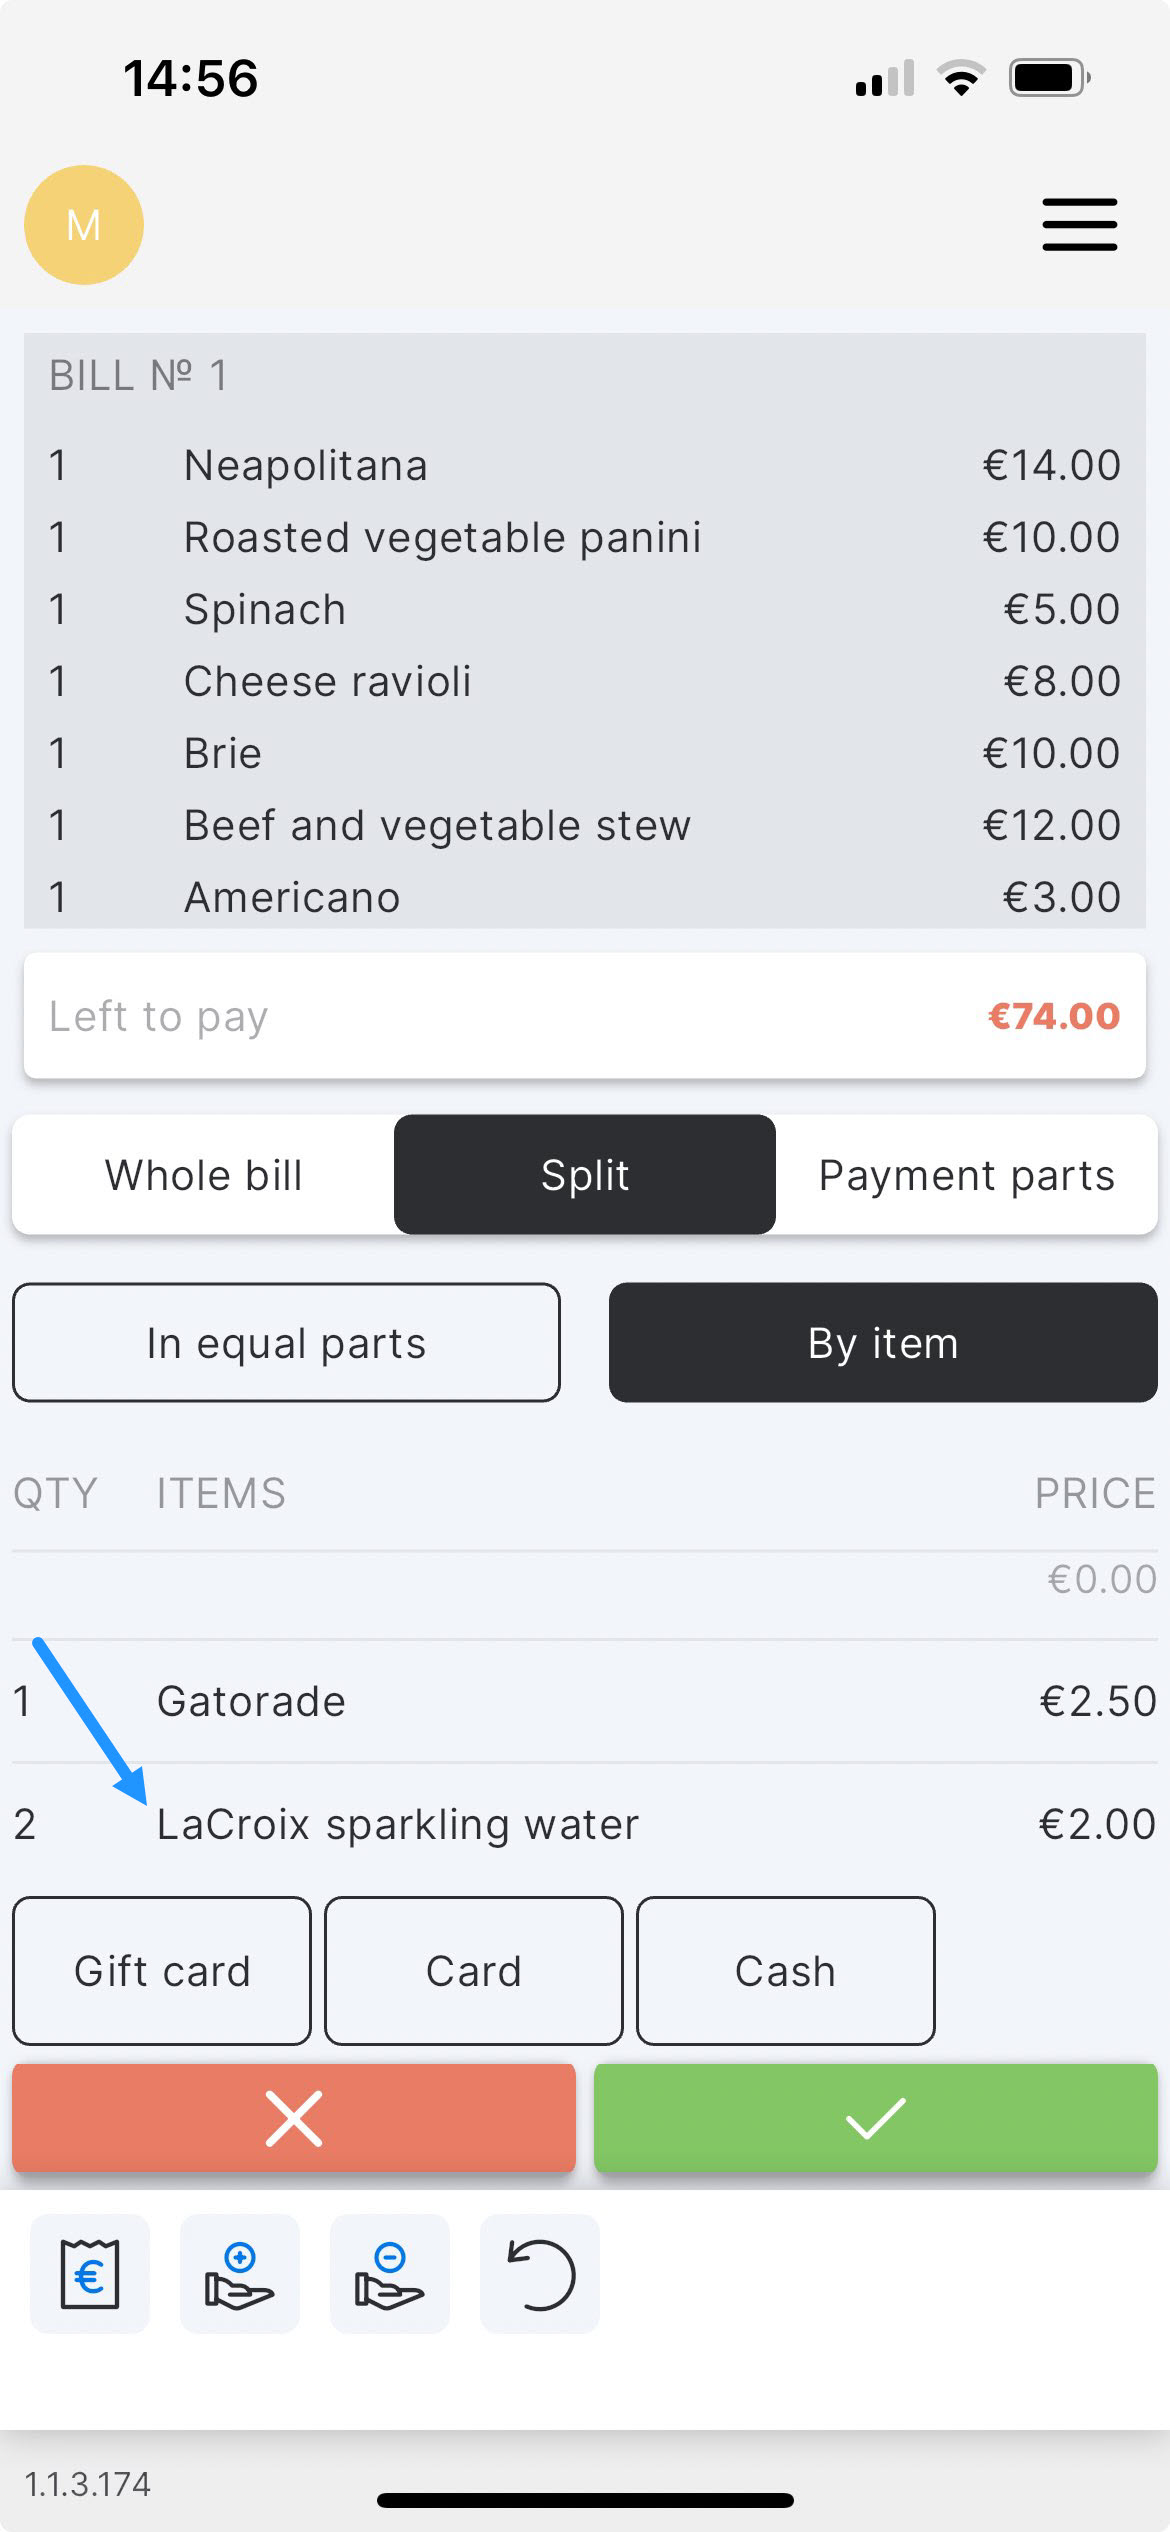Image resolution: width=1170 pixels, height=2532 pixels.
Task: Tap the Left to pay amount field
Action: [x=585, y=1016]
